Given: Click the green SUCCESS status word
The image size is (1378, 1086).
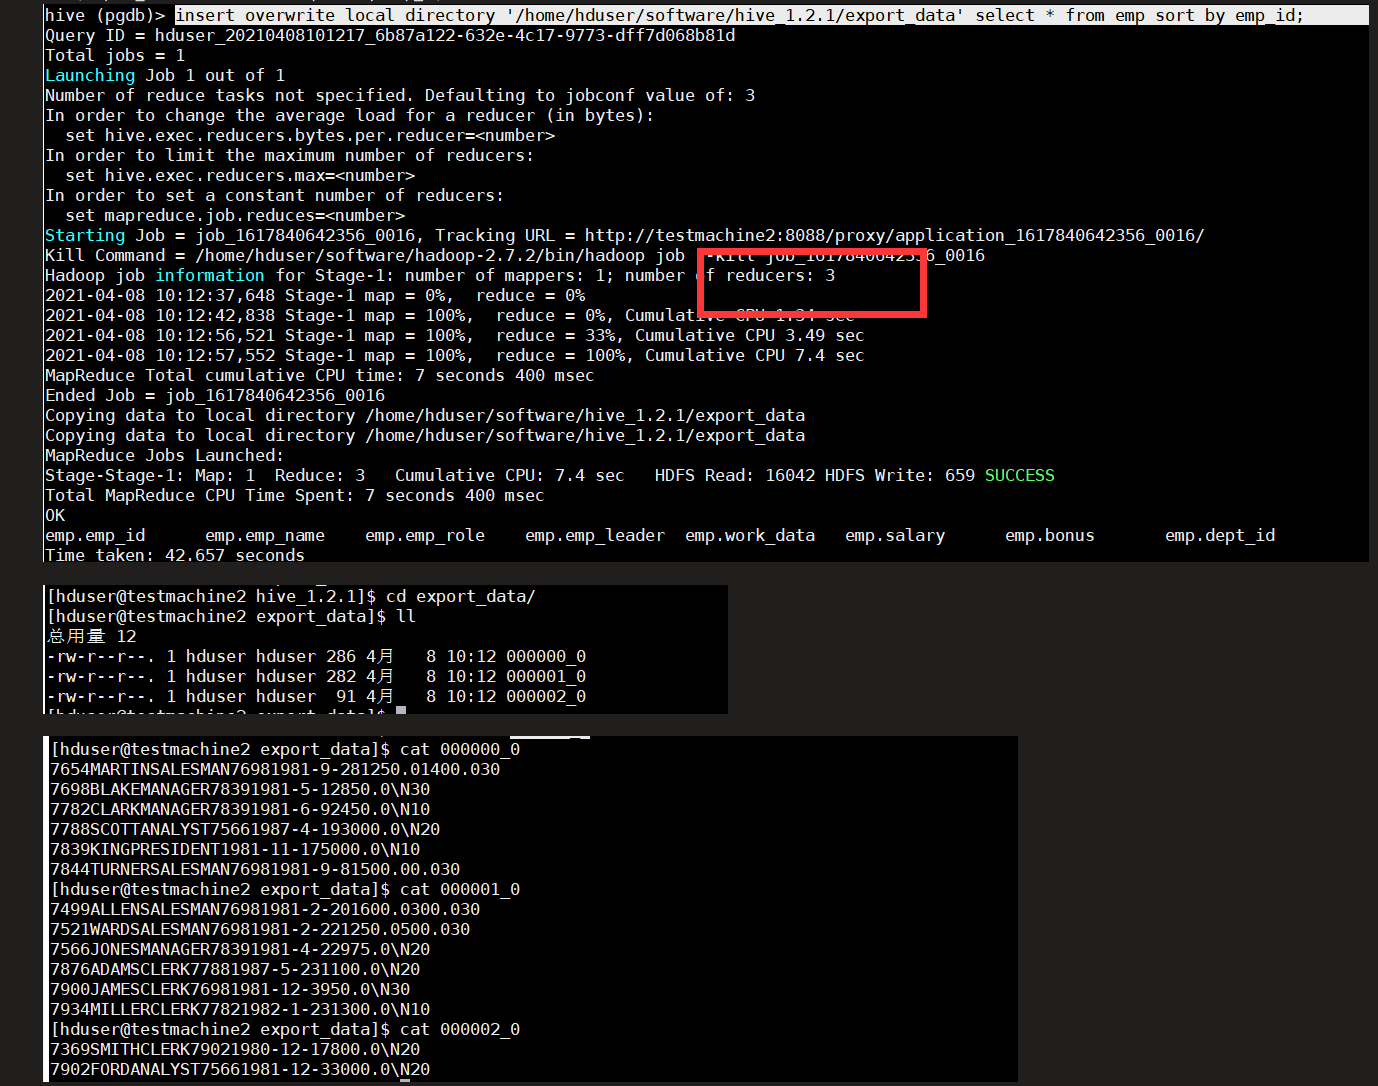Looking at the screenshot, I should 1020,475.
